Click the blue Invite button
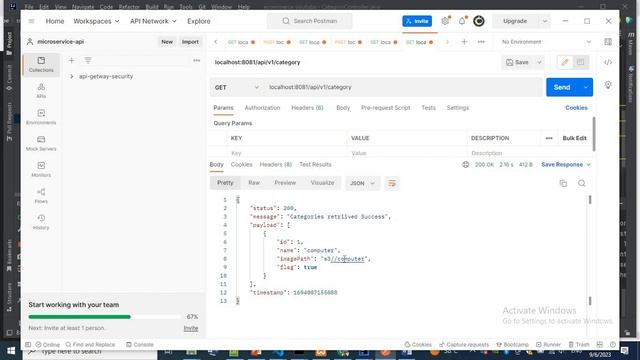640x360 pixels. click(x=417, y=21)
